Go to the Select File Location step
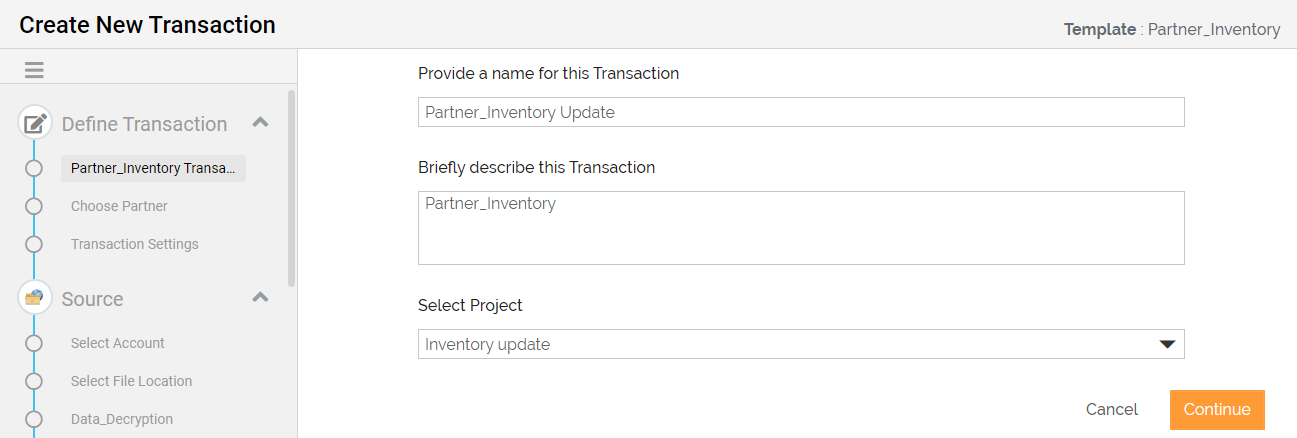The height and width of the screenshot is (438, 1297). [x=131, y=381]
